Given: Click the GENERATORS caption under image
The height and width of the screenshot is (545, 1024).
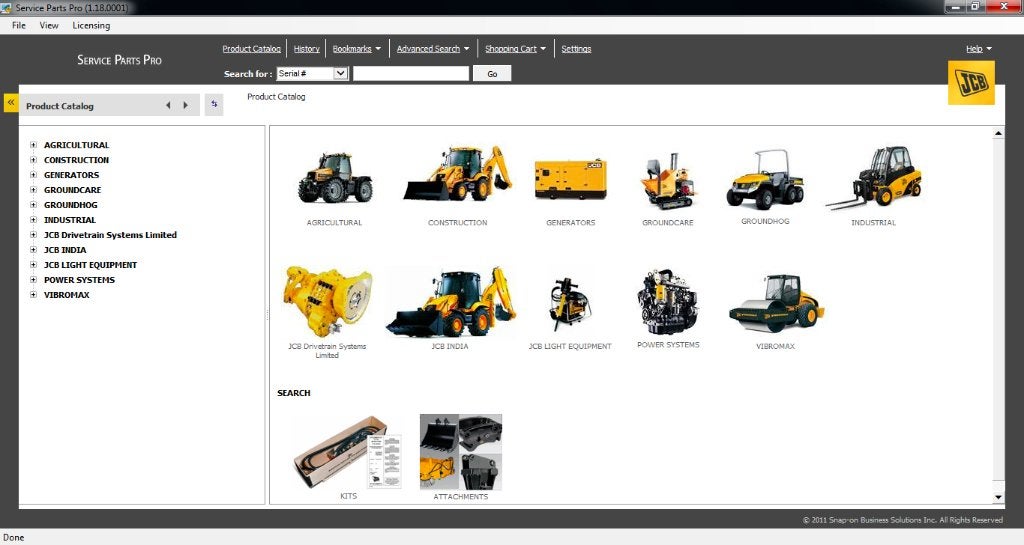Looking at the screenshot, I should [571, 223].
